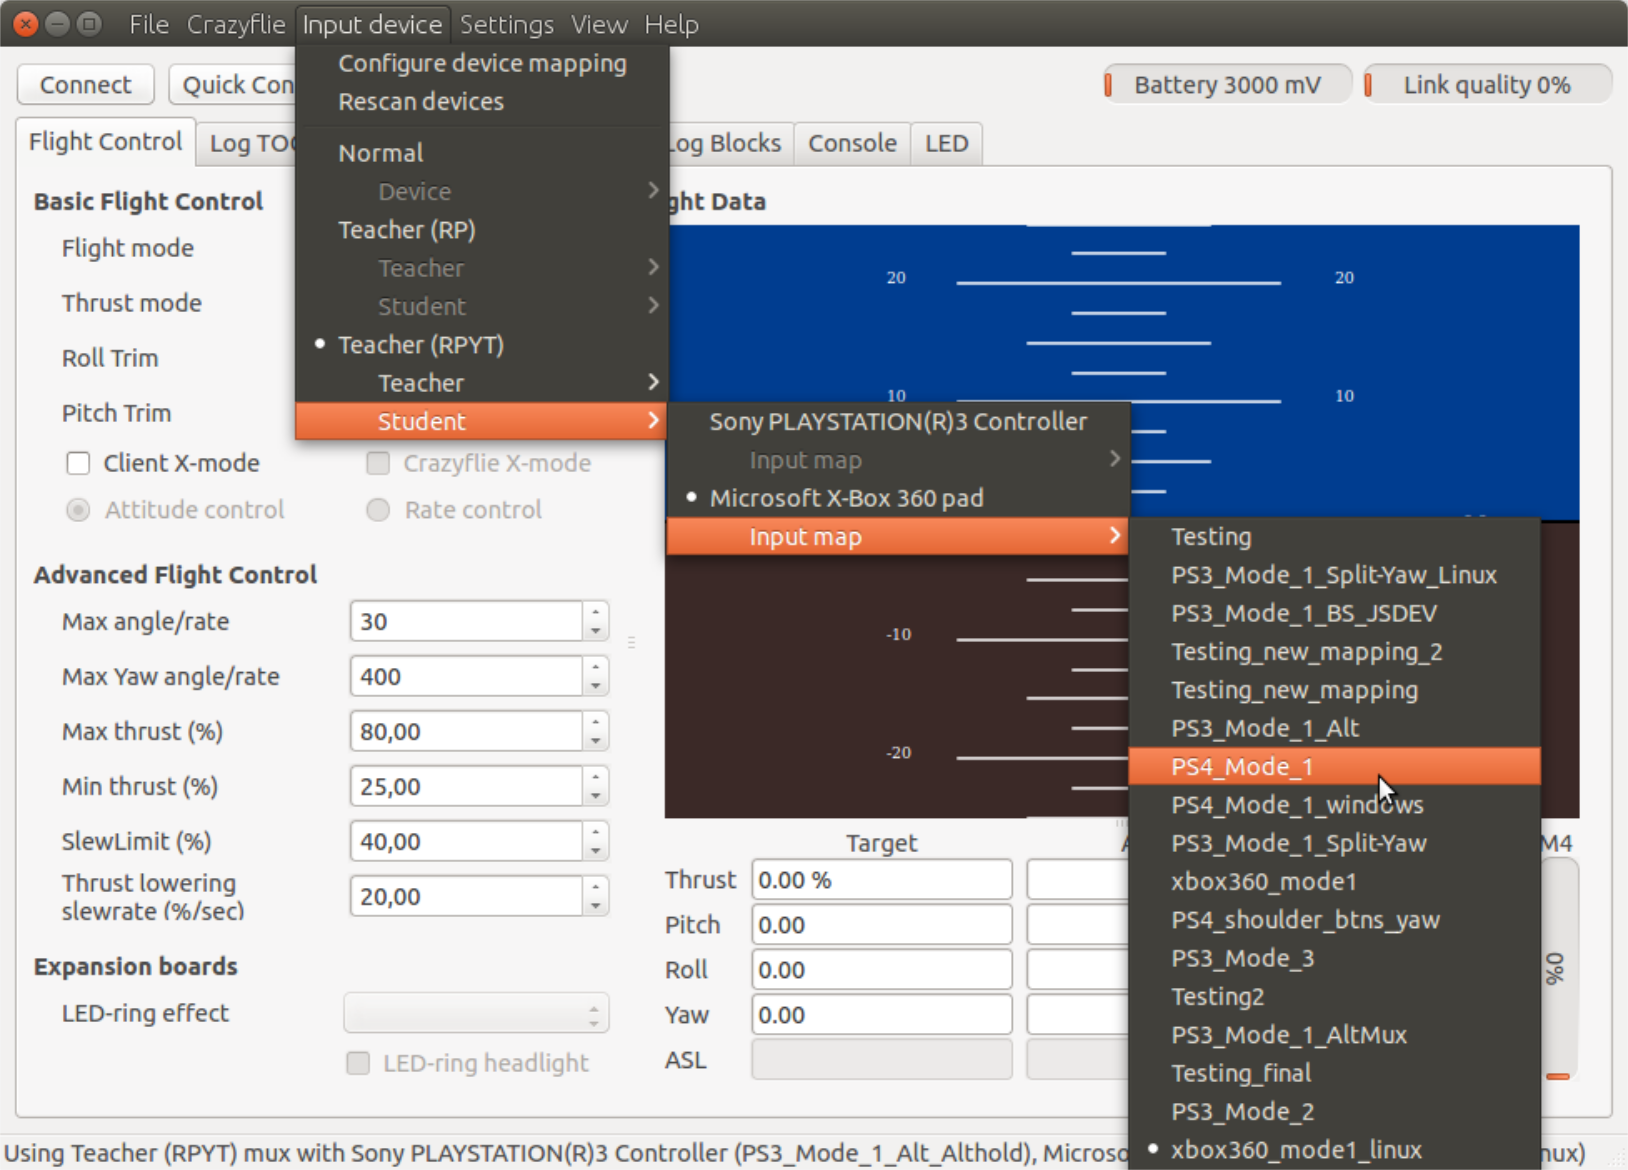Select the PS4_Mode_1 input map

tap(1241, 766)
